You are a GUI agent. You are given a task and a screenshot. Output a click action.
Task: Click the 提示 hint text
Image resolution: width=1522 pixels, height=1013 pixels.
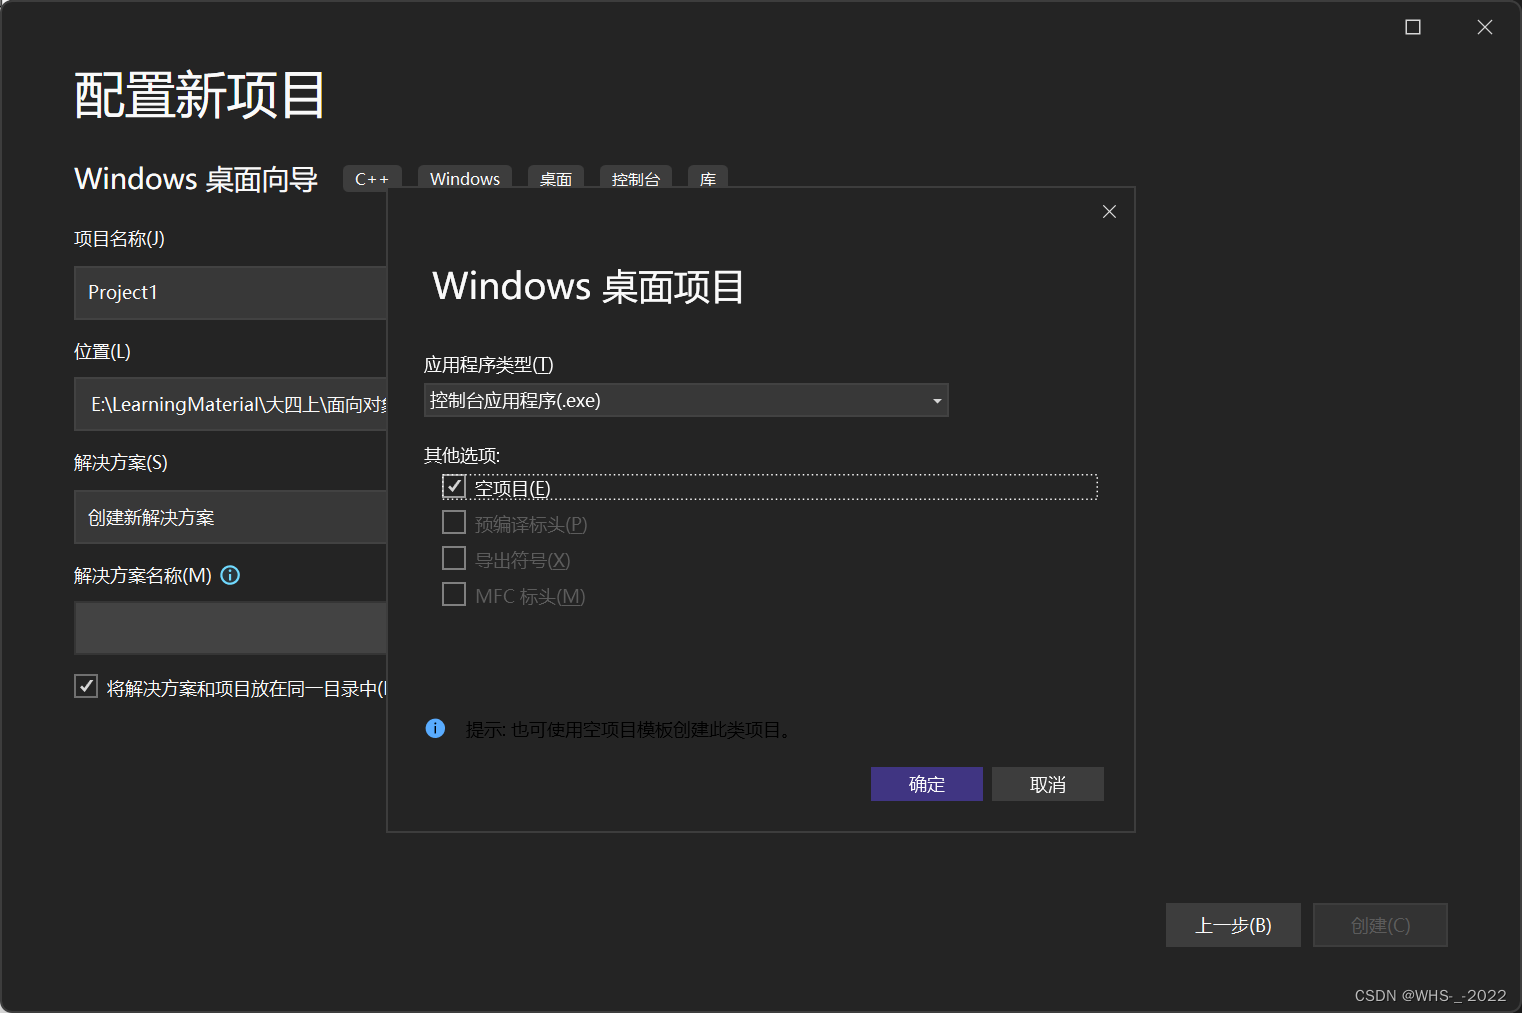(x=630, y=730)
